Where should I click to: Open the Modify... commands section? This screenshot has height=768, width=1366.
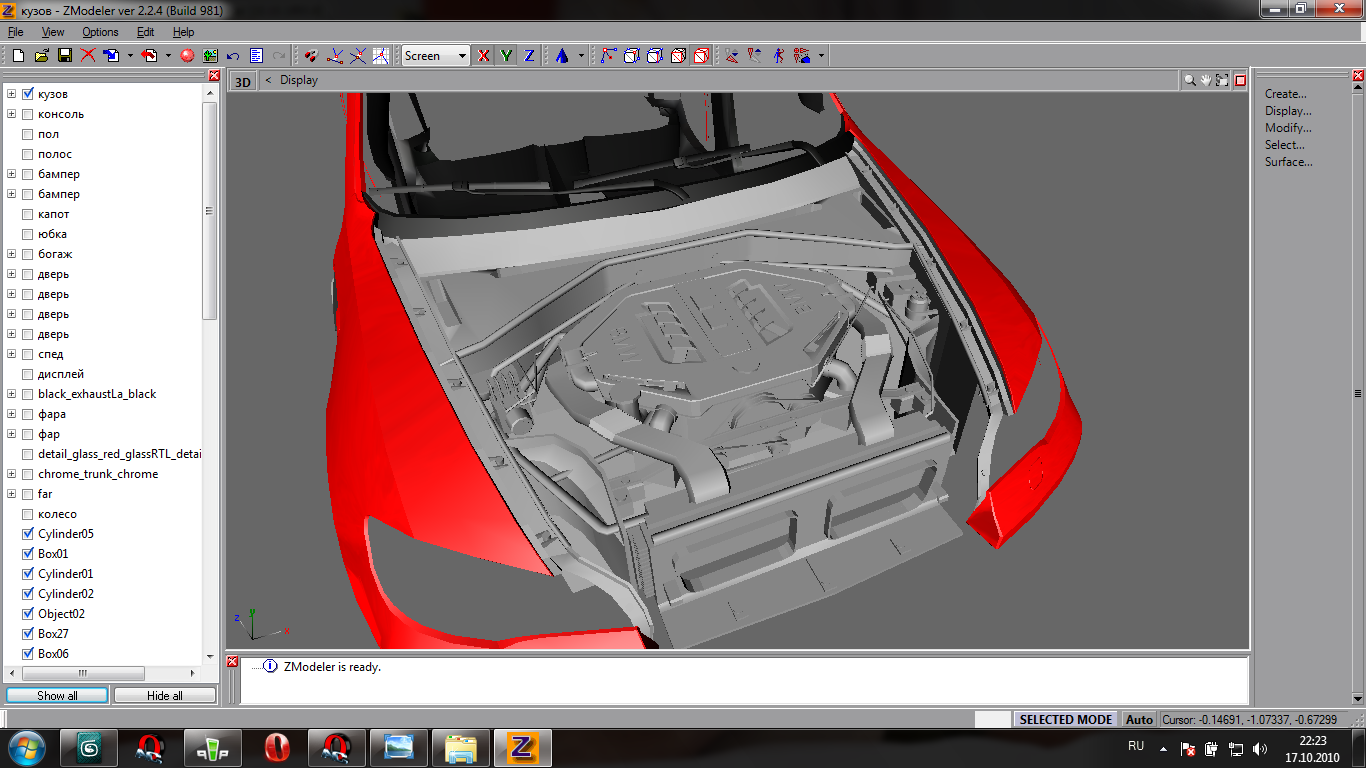coord(1287,128)
